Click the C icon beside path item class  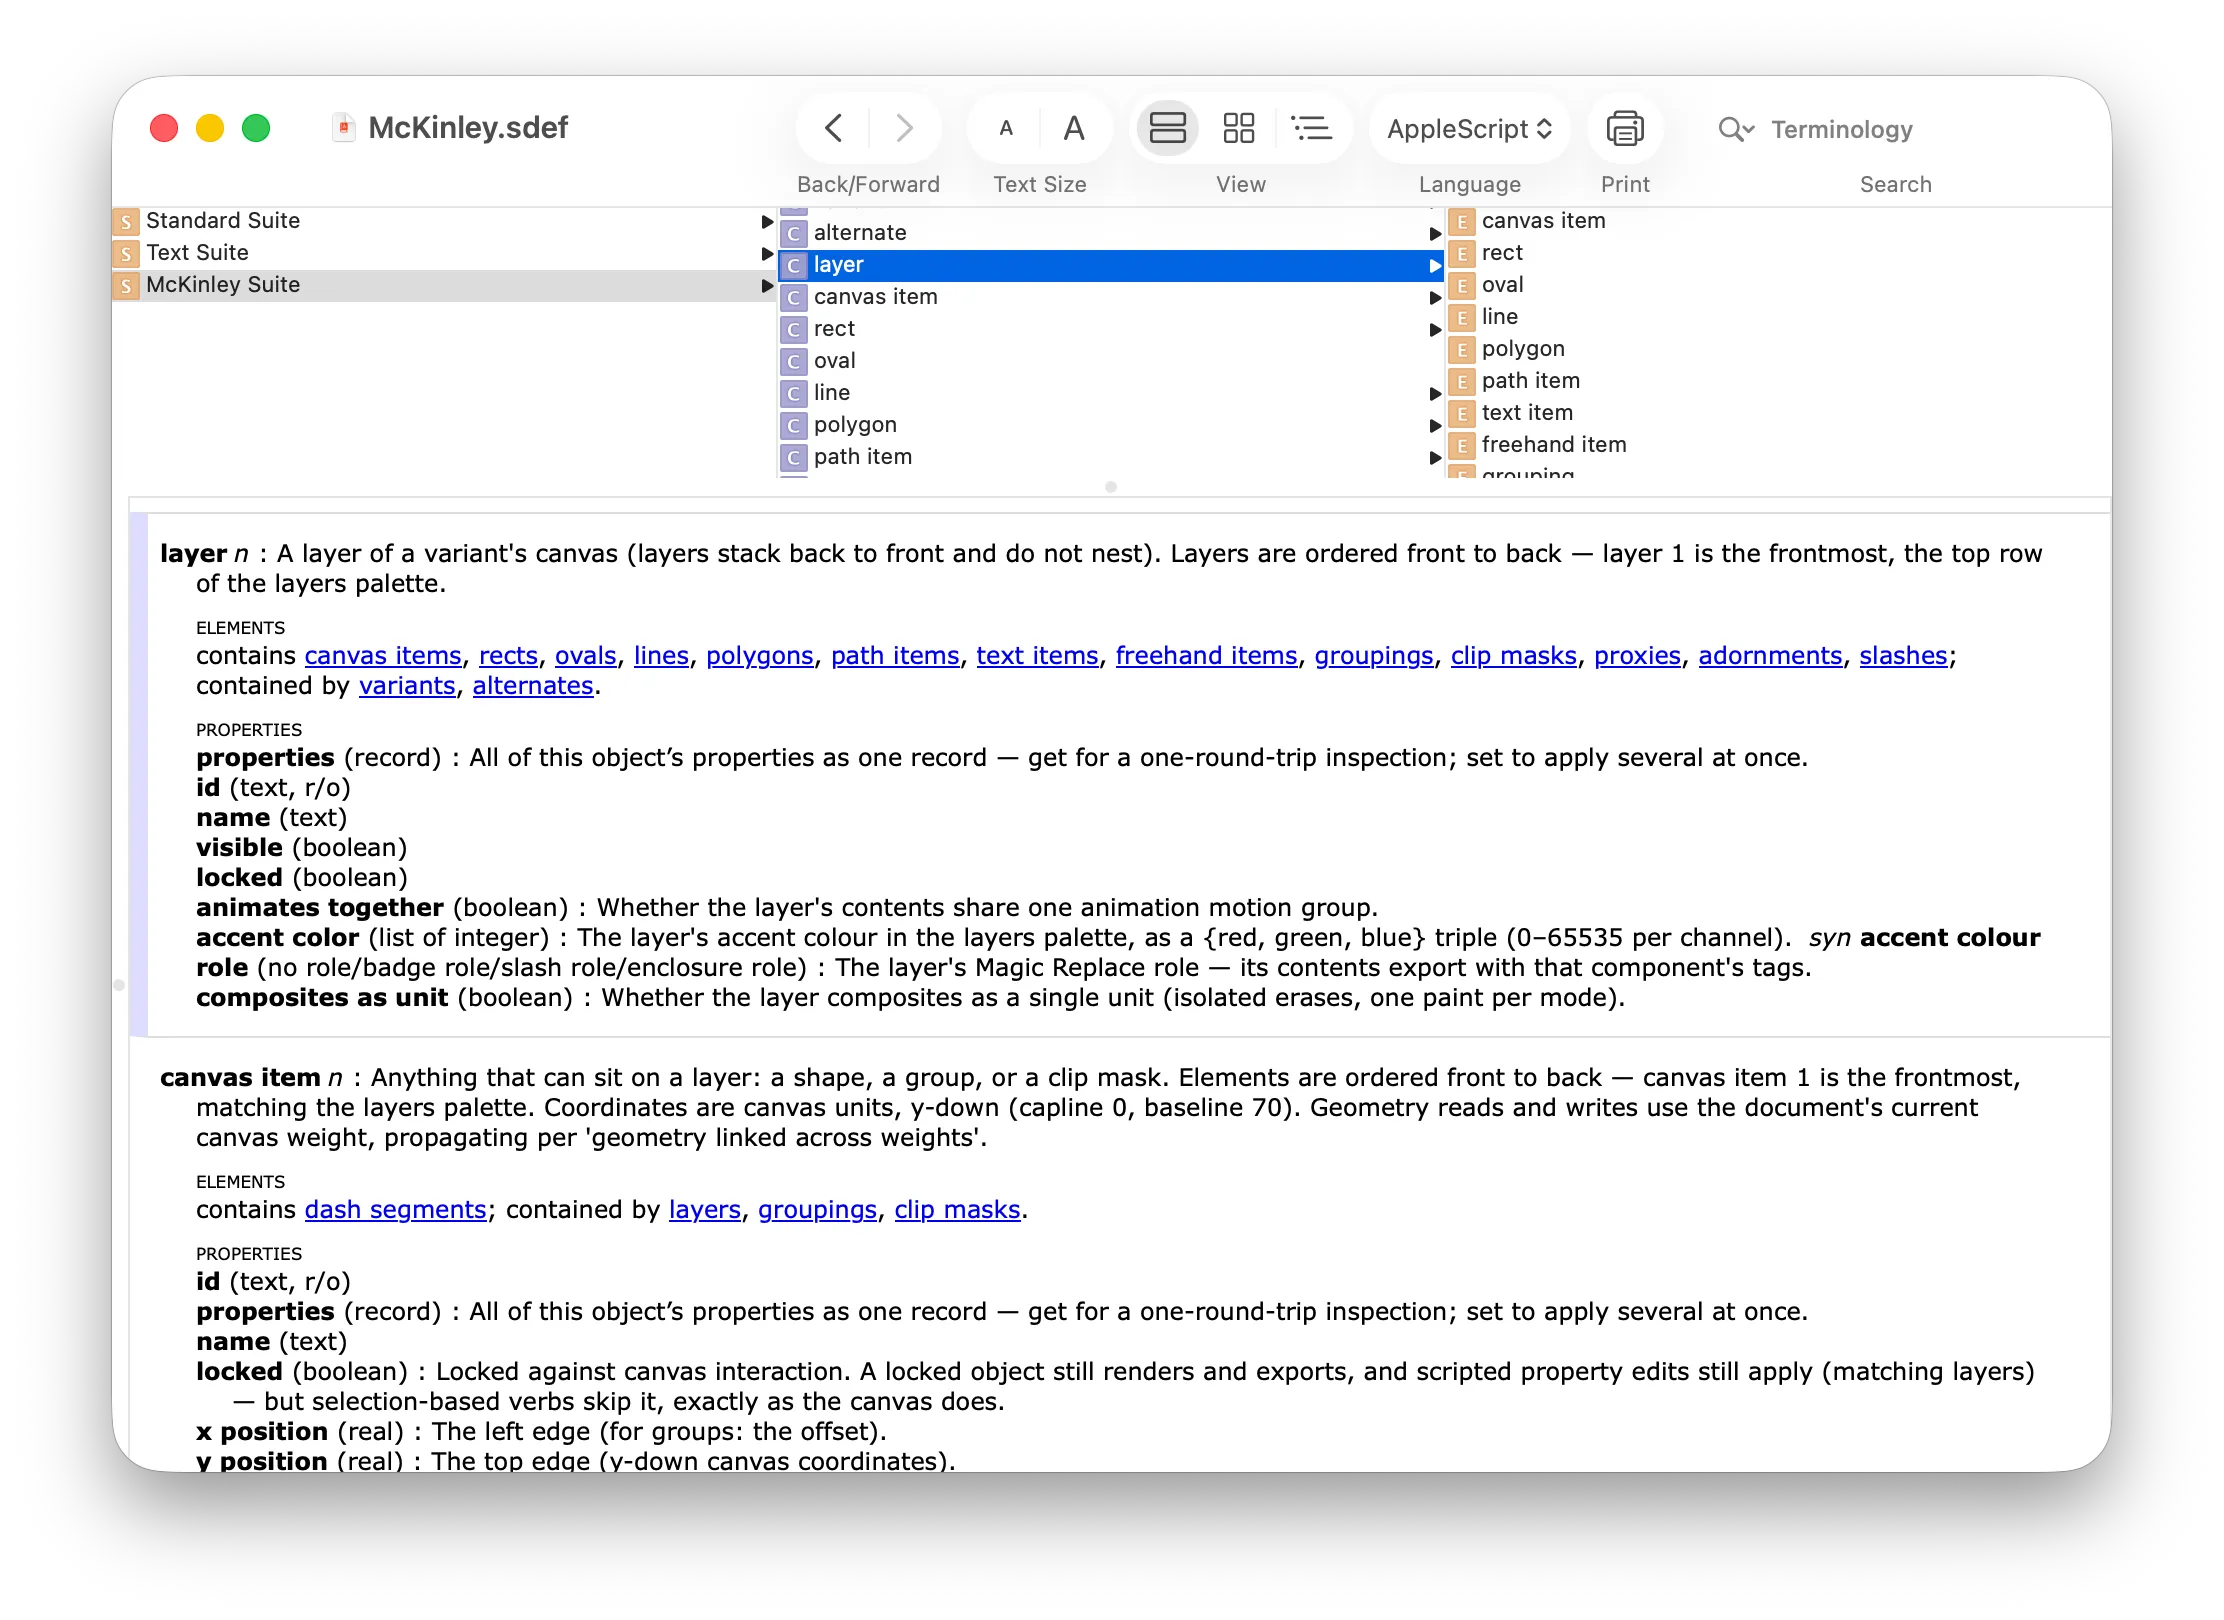click(794, 457)
